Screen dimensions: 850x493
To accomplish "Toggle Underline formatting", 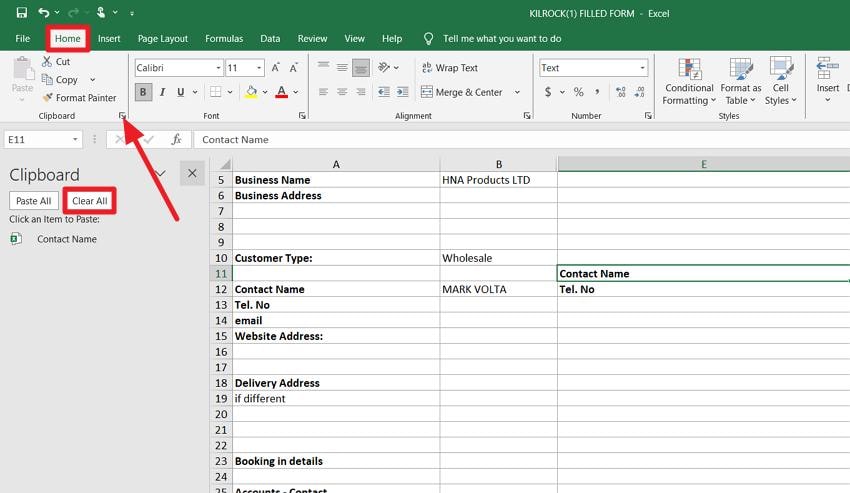I will (x=181, y=92).
